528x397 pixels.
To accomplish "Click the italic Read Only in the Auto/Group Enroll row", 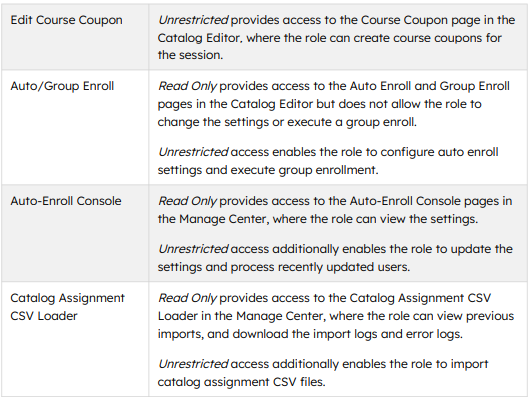I will (187, 86).
